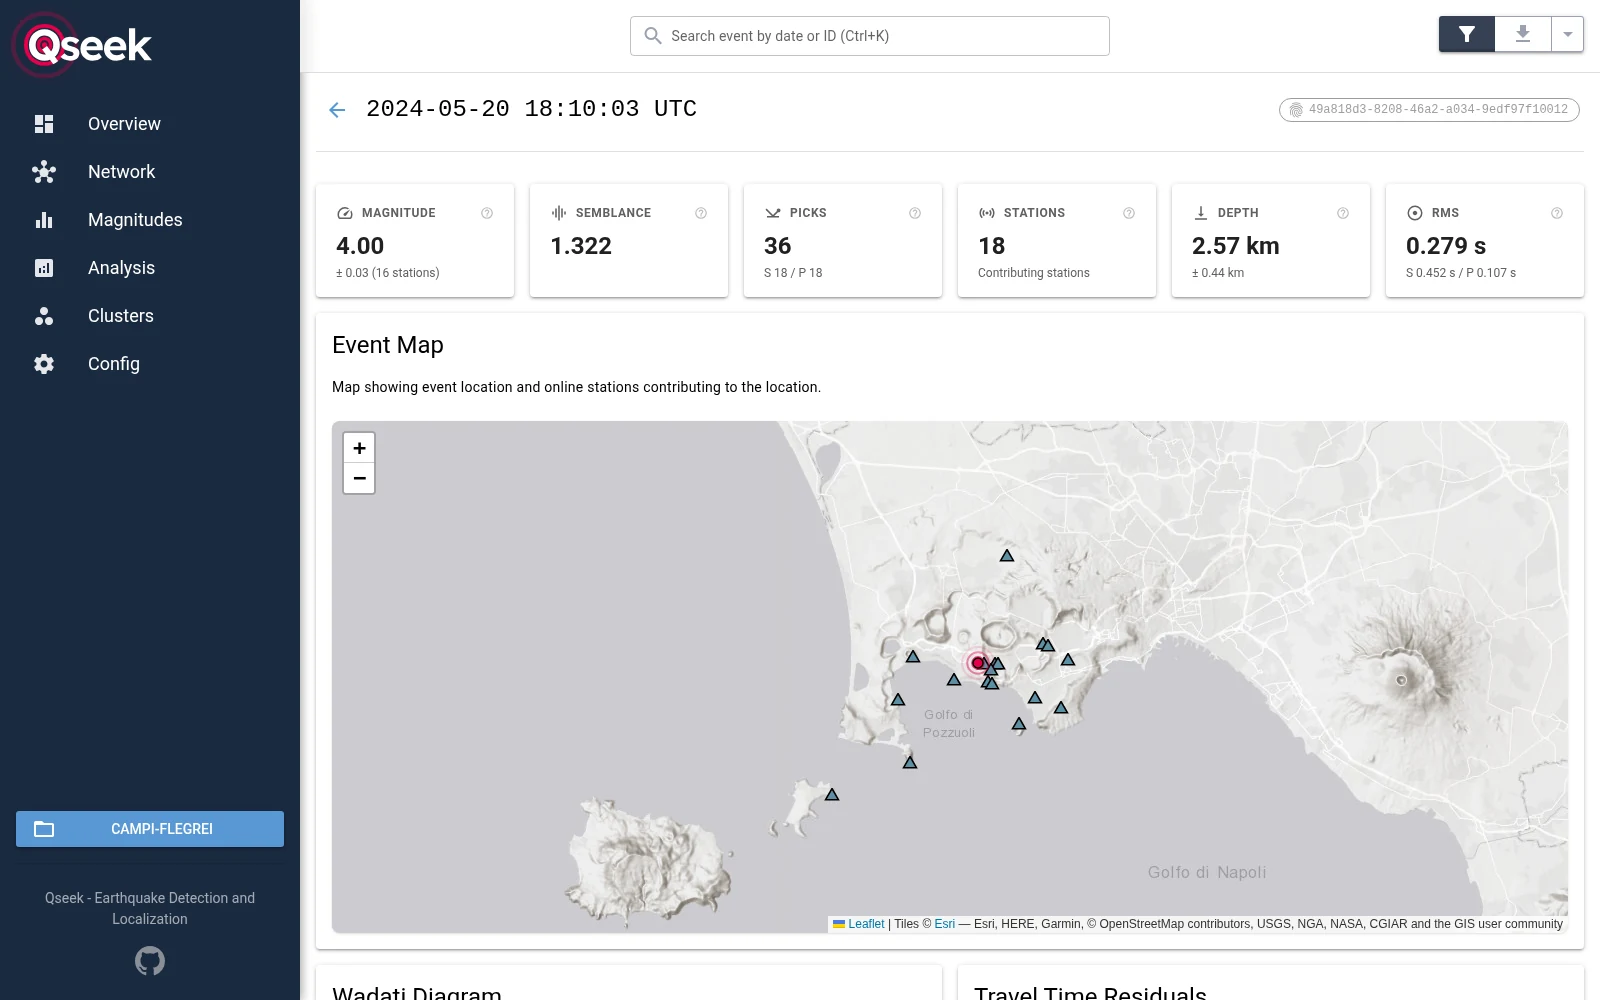This screenshot has height=1000, width=1600.
Task: Open the GitHub repository icon
Action: pyautogui.click(x=150, y=961)
